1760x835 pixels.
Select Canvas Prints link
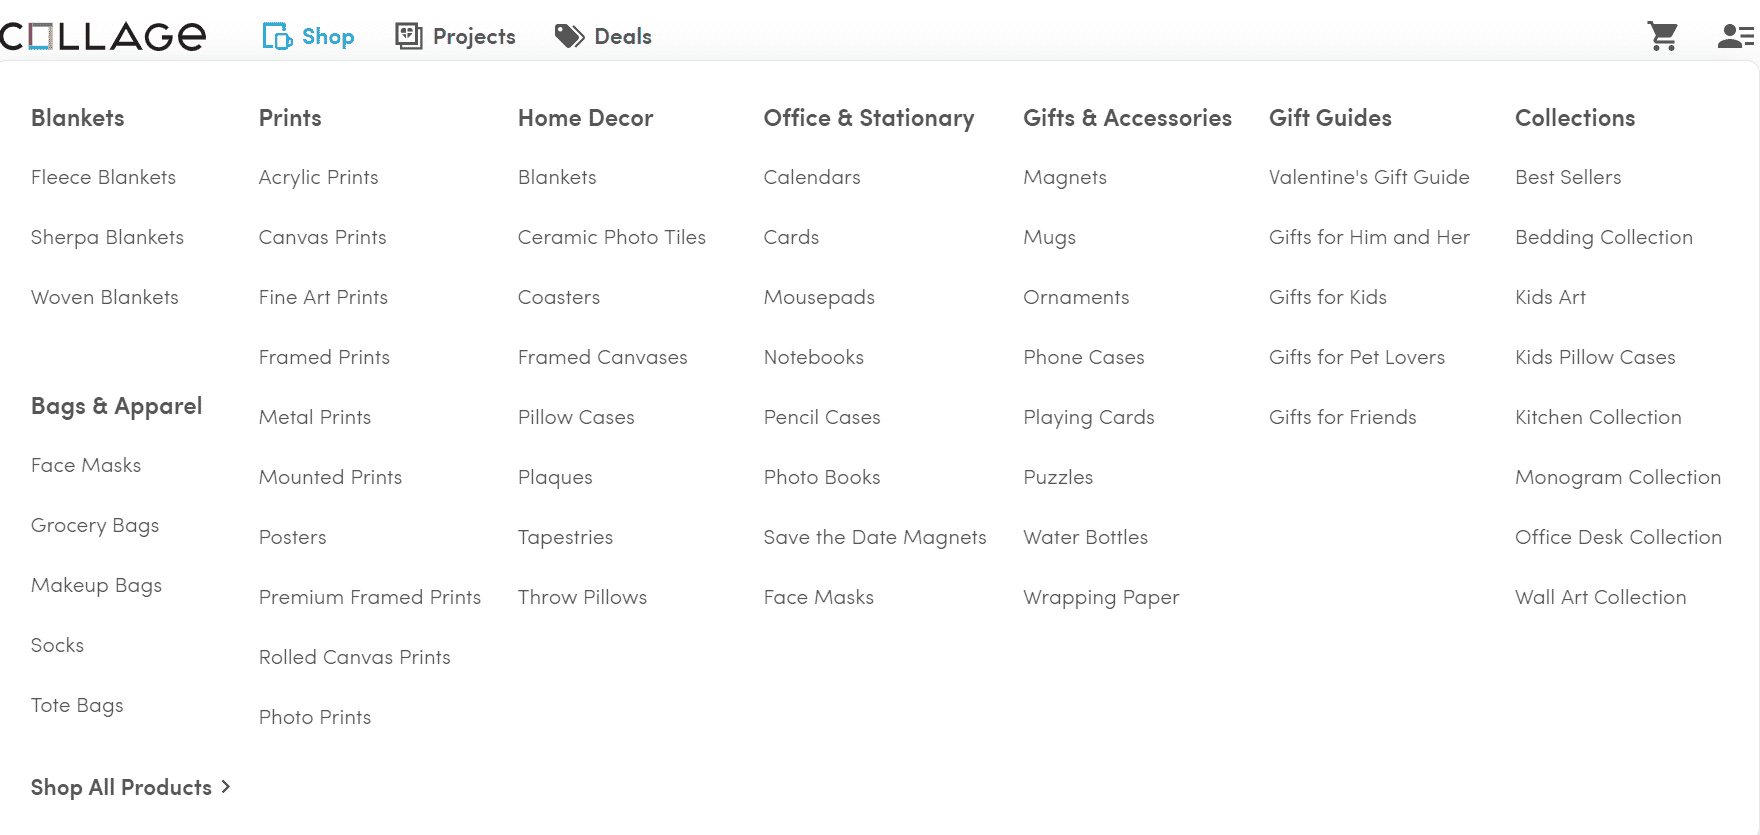pyautogui.click(x=322, y=237)
